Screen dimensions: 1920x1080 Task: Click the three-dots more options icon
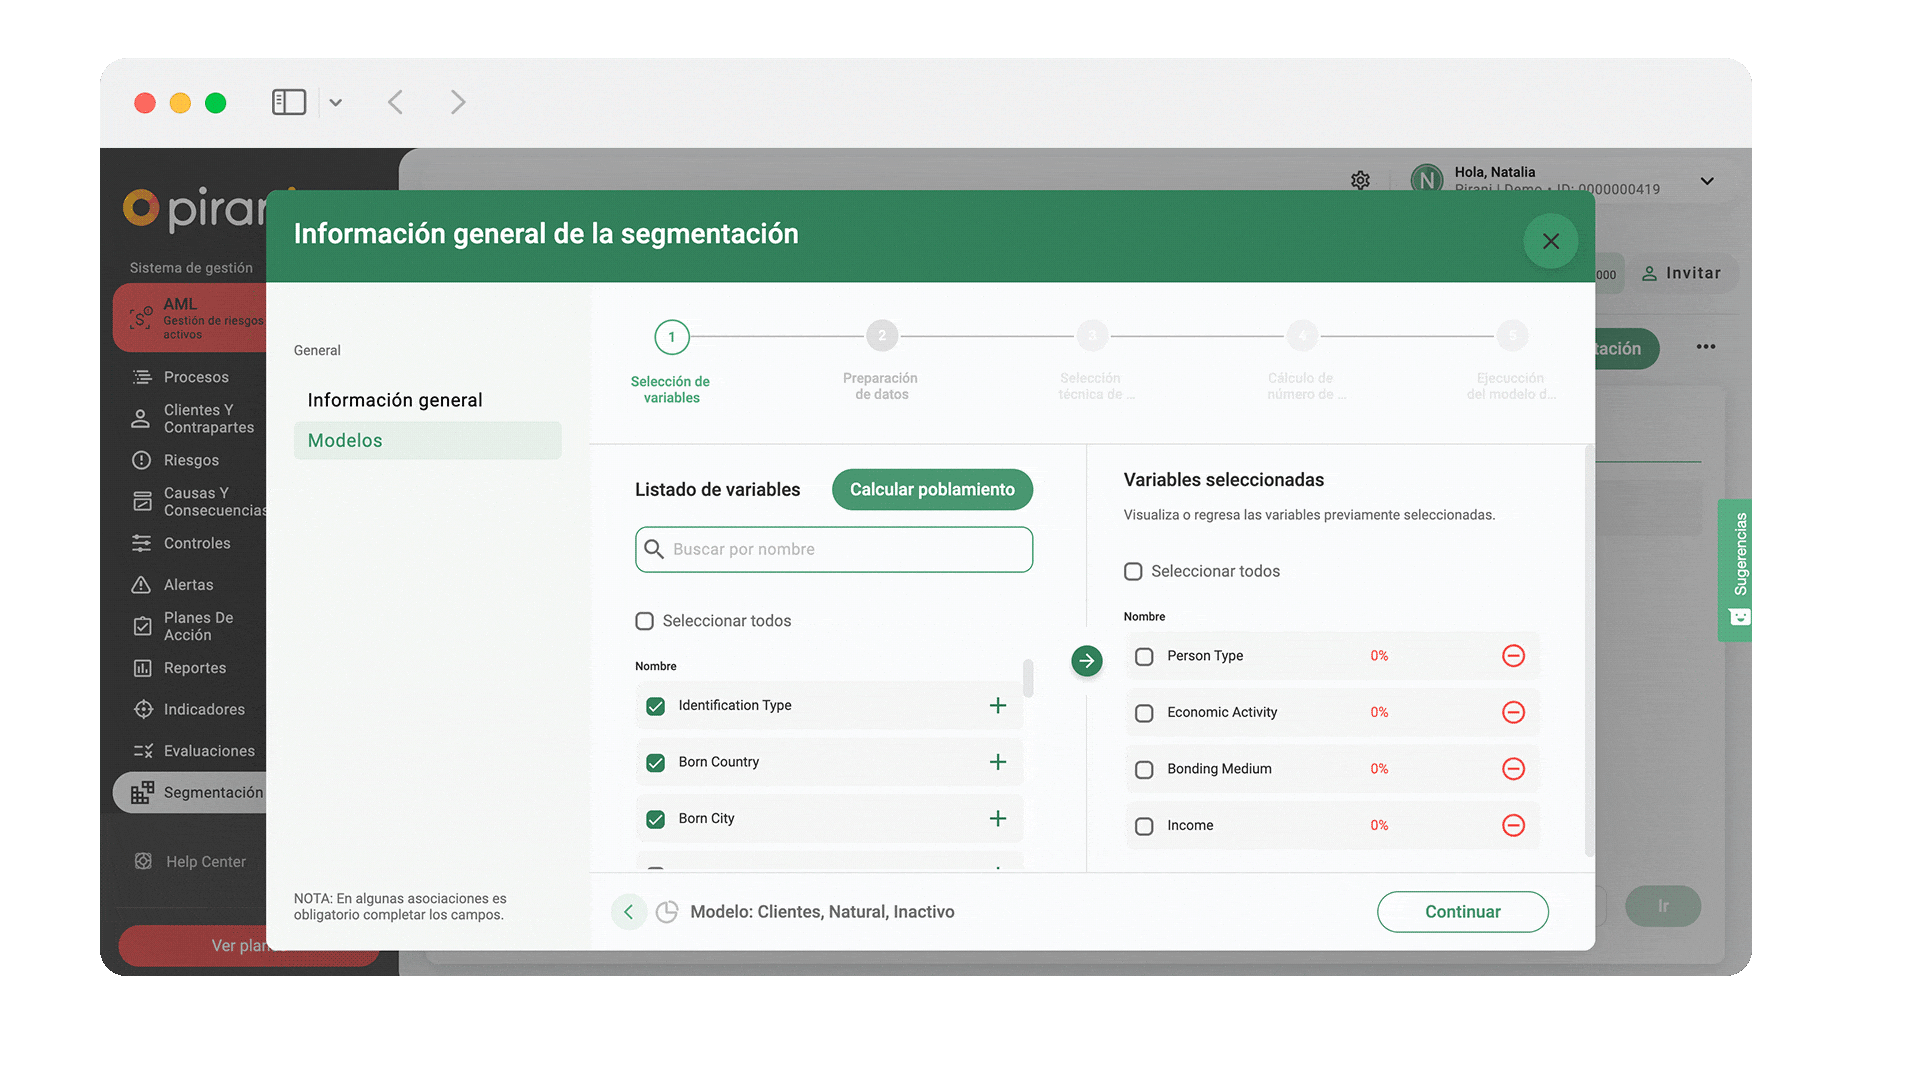(x=1706, y=347)
